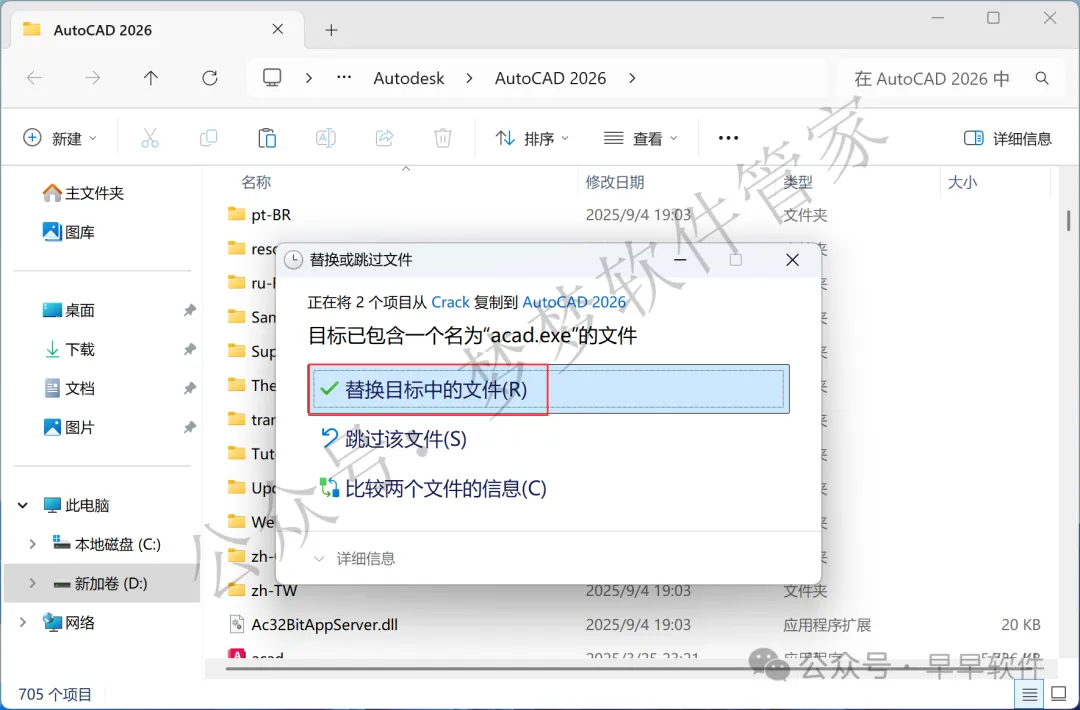Select Network (网络) in sidebar
This screenshot has height=710, width=1080.
pyautogui.click(x=69, y=623)
